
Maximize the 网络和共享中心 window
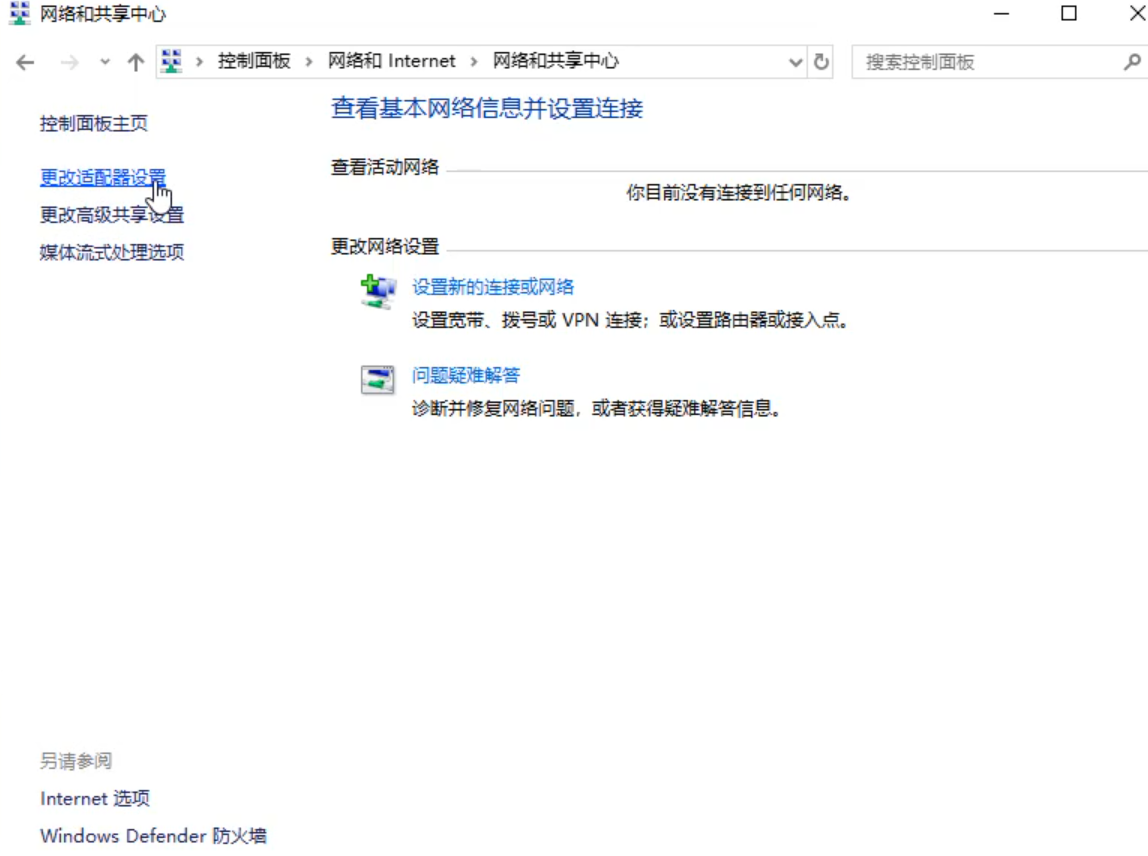(1069, 13)
